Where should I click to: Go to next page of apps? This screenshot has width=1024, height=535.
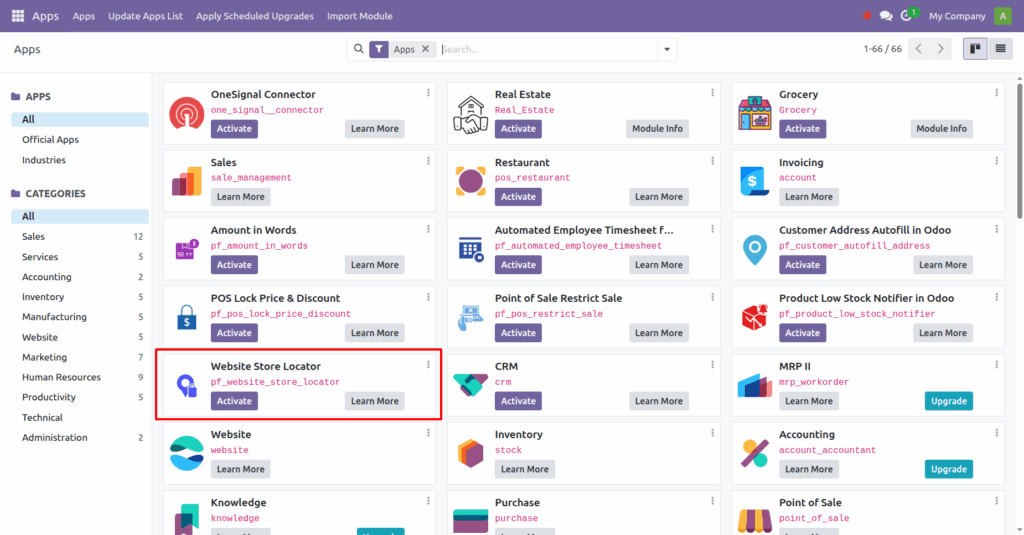[x=940, y=49]
